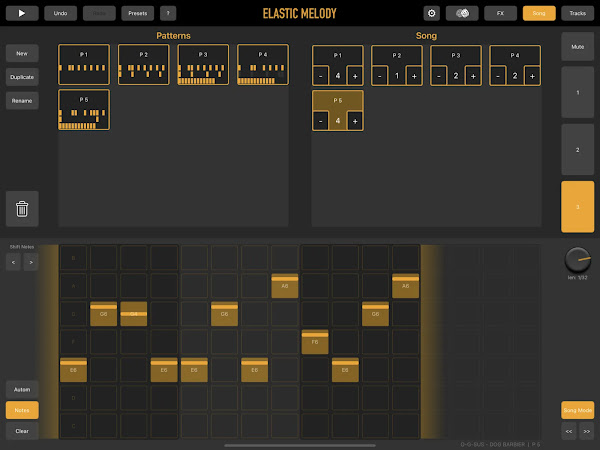
Task: Decrease repeats of song slot P 1
Action: pyautogui.click(x=321, y=76)
